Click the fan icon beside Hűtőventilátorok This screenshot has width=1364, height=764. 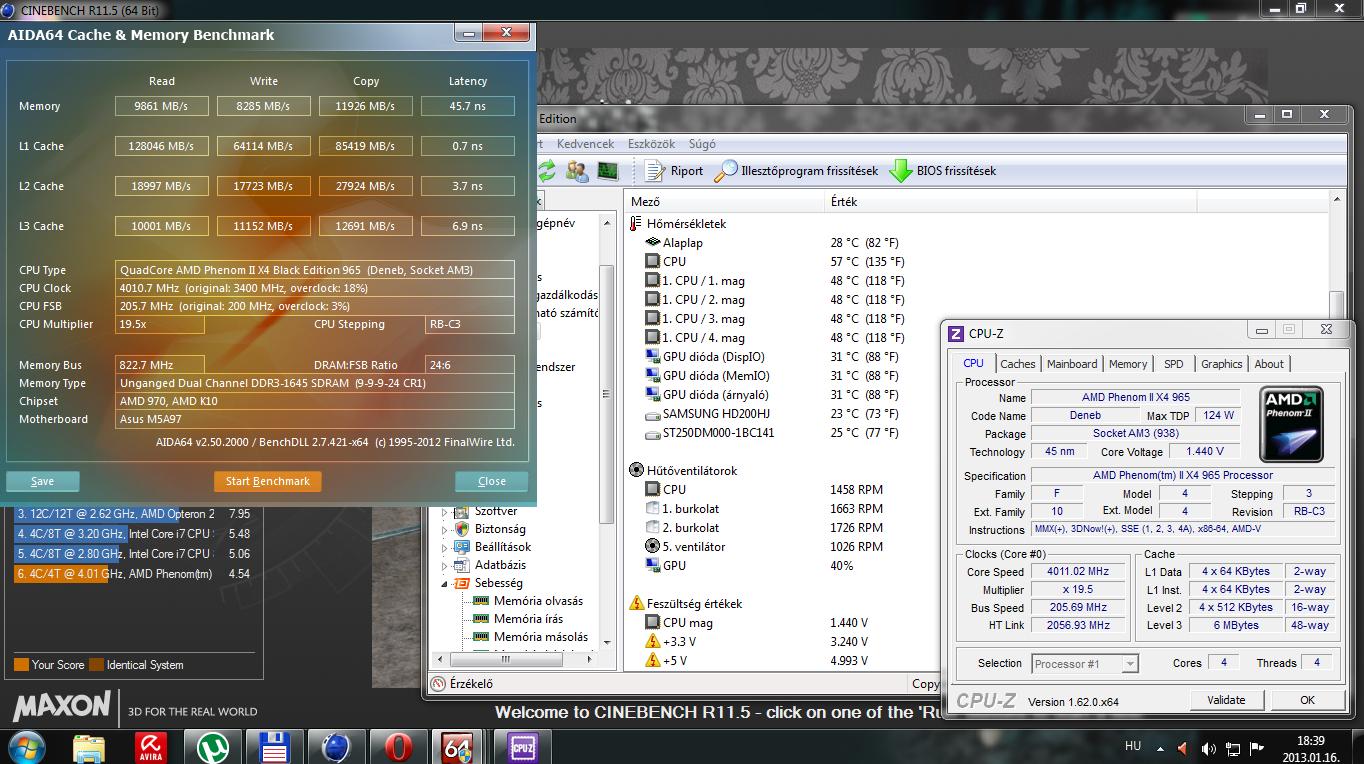click(x=636, y=470)
